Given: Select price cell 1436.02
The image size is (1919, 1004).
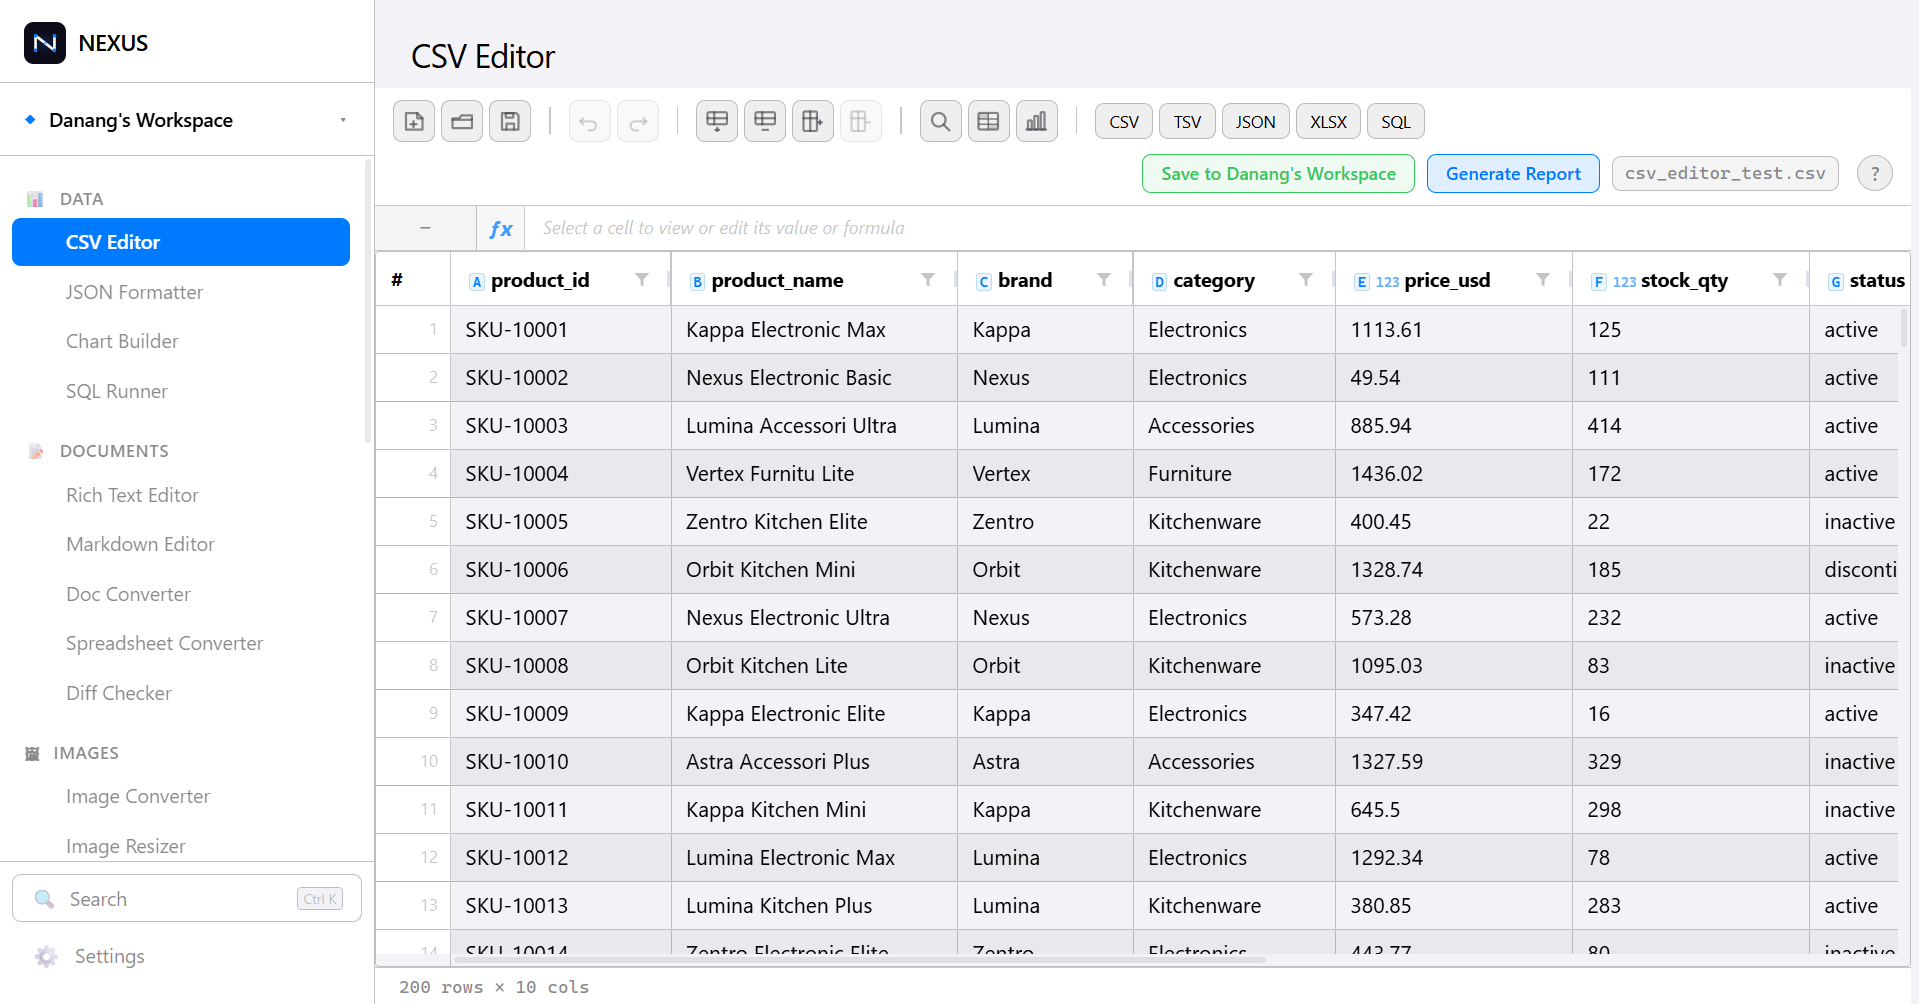Looking at the screenshot, I should tap(1454, 473).
